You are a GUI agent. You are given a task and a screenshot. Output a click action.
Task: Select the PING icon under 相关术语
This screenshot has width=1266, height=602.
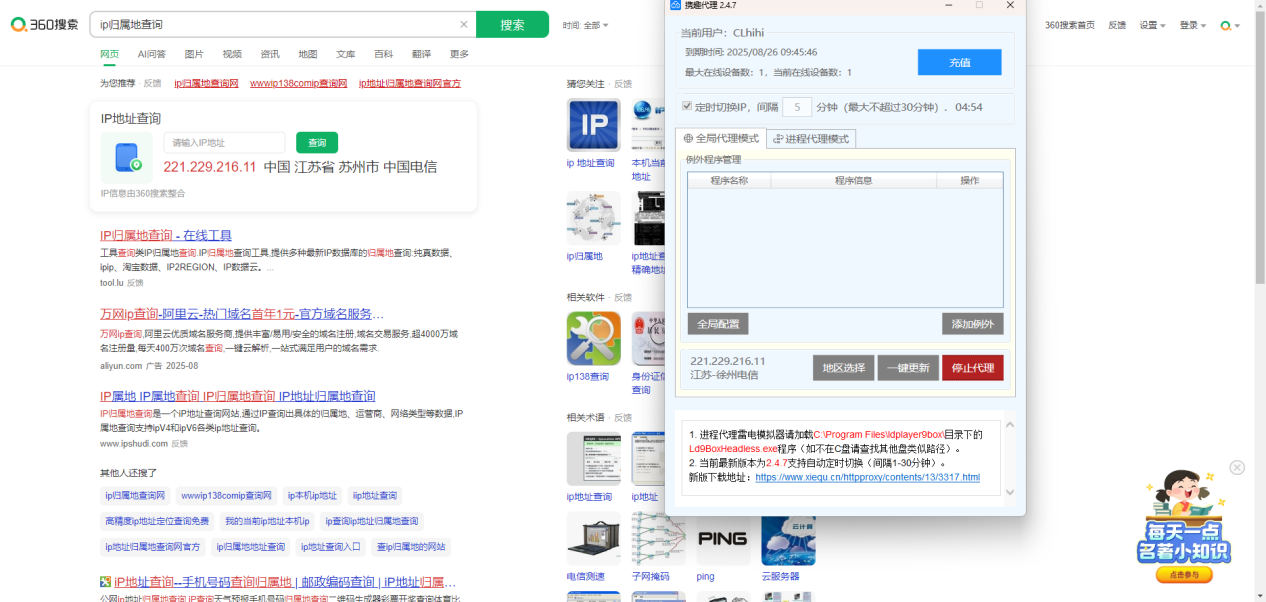722,540
